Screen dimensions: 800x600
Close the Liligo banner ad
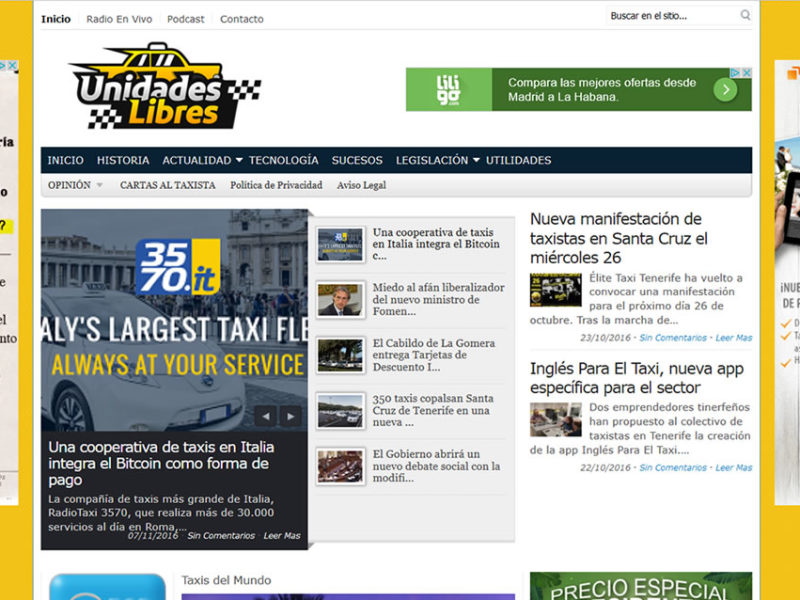click(746, 73)
